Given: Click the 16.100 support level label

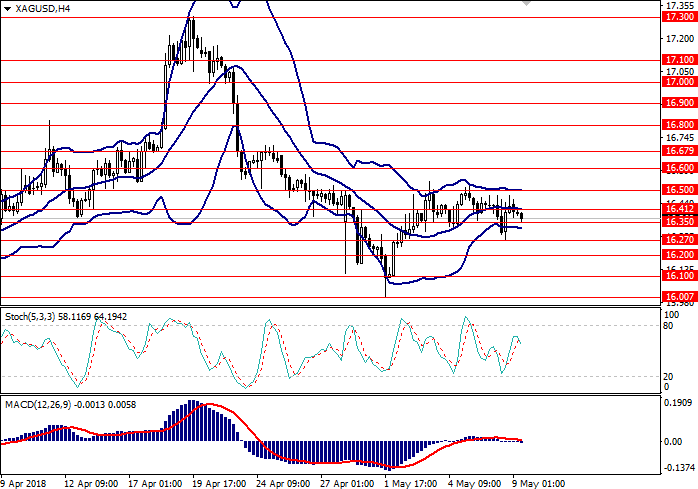Looking at the screenshot, I should 679,276.
